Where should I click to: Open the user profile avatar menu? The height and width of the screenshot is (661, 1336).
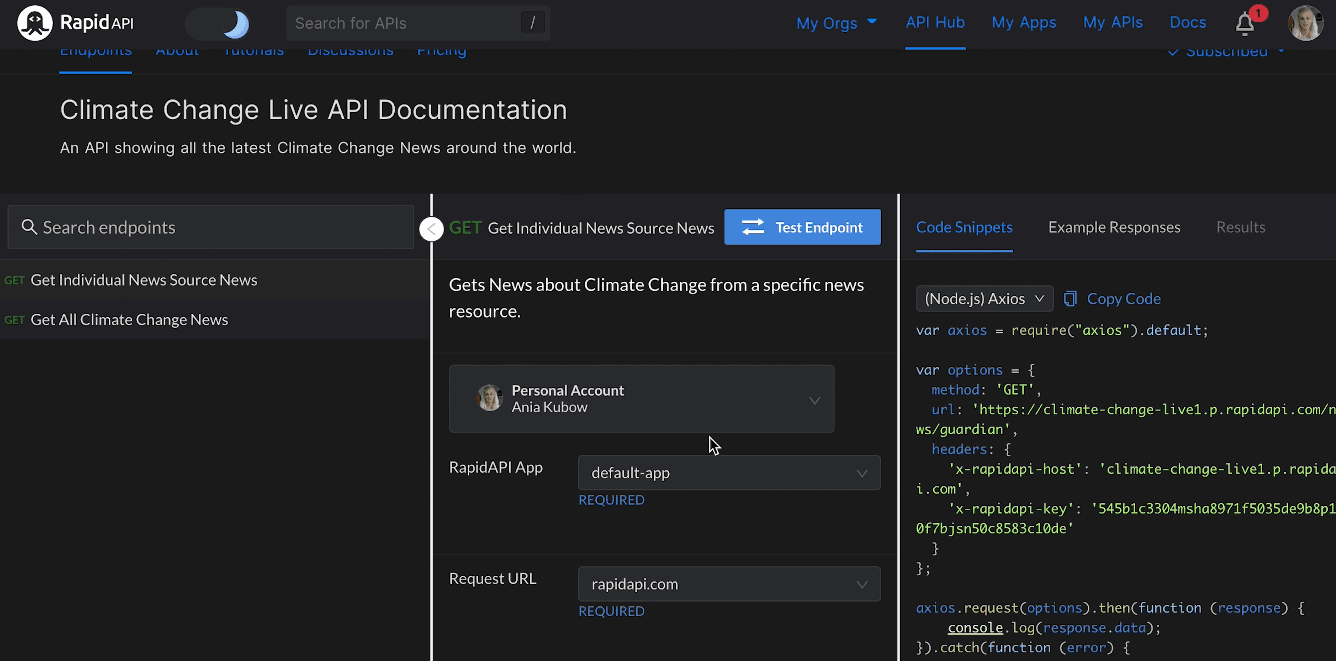(1305, 23)
